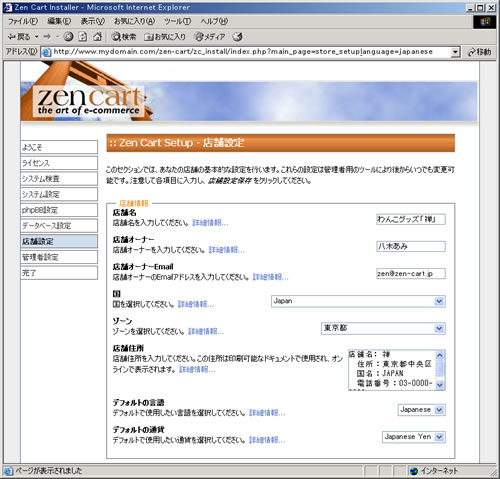Refresh the page using the refresh icon
This screenshot has height=479, width=500.
tap(83, 36)
